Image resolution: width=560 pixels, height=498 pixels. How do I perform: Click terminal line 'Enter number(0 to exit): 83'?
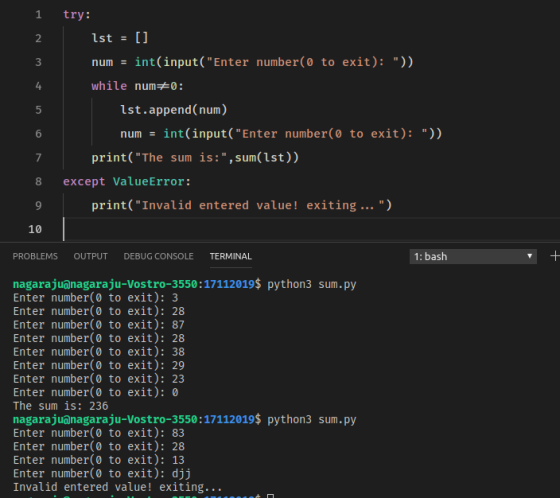(99, 433)
